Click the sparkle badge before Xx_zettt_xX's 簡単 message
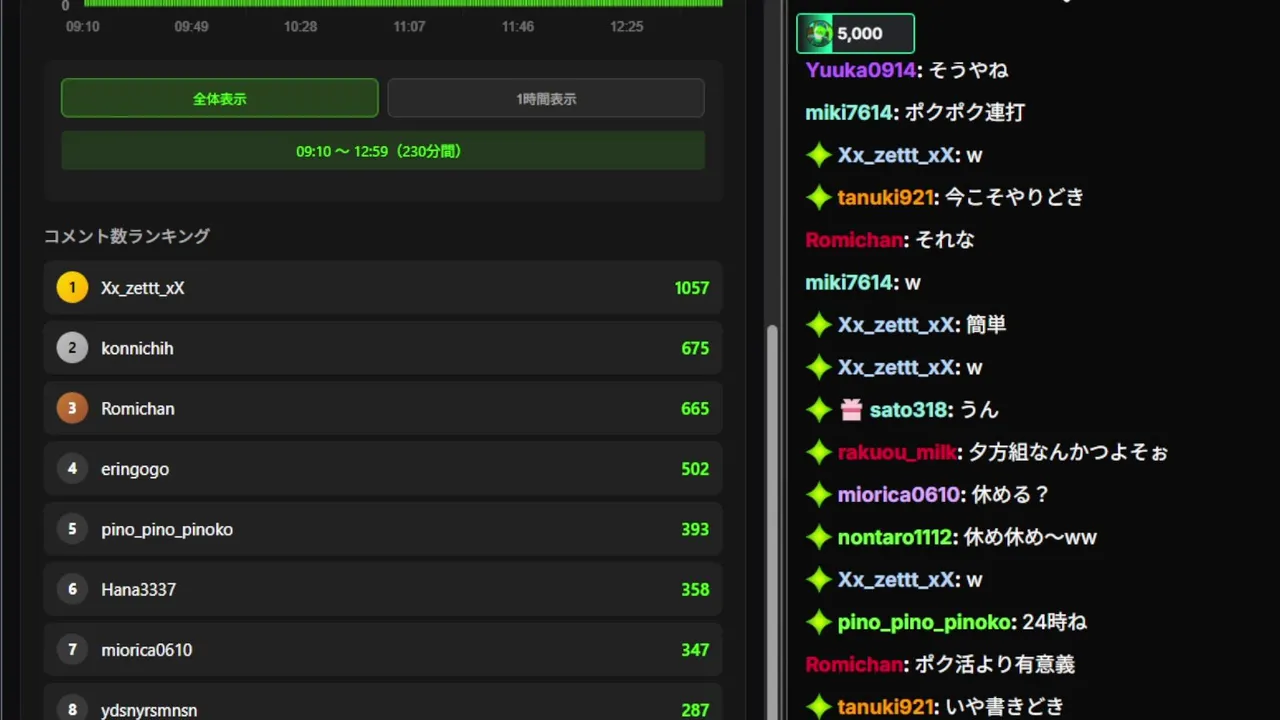 coord(819,325)
